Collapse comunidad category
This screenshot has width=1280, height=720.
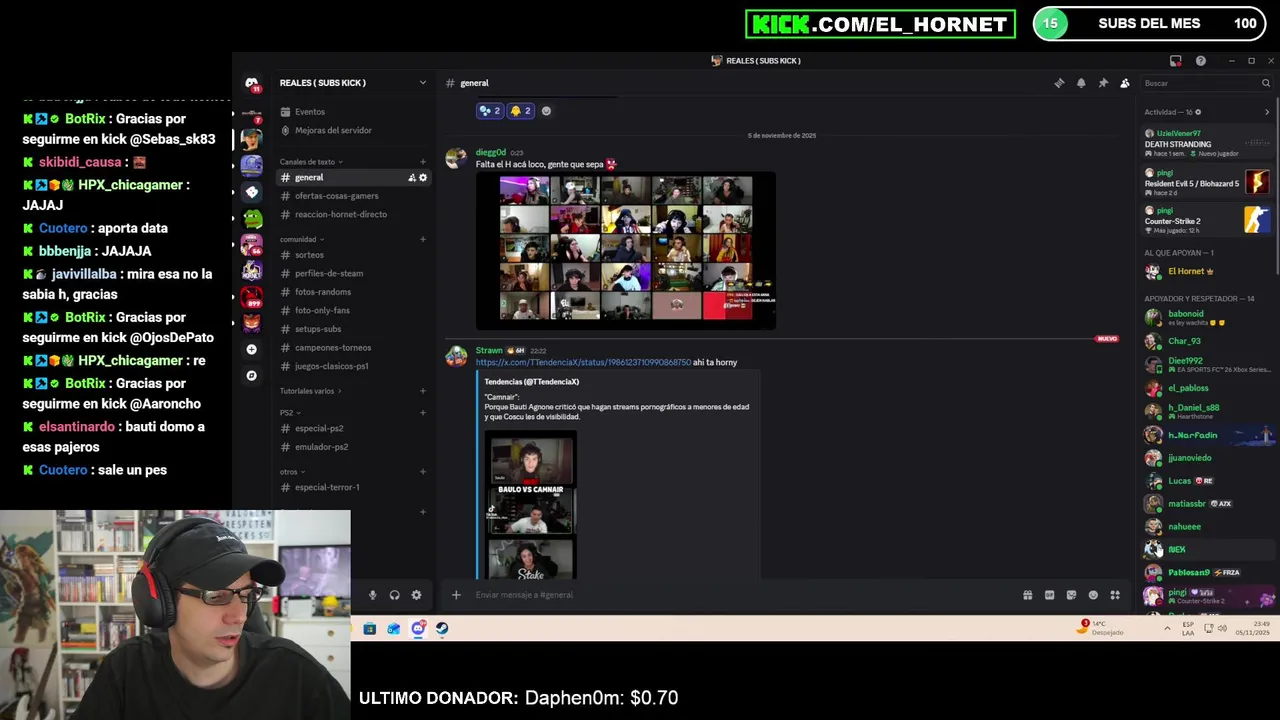point(301,240)
